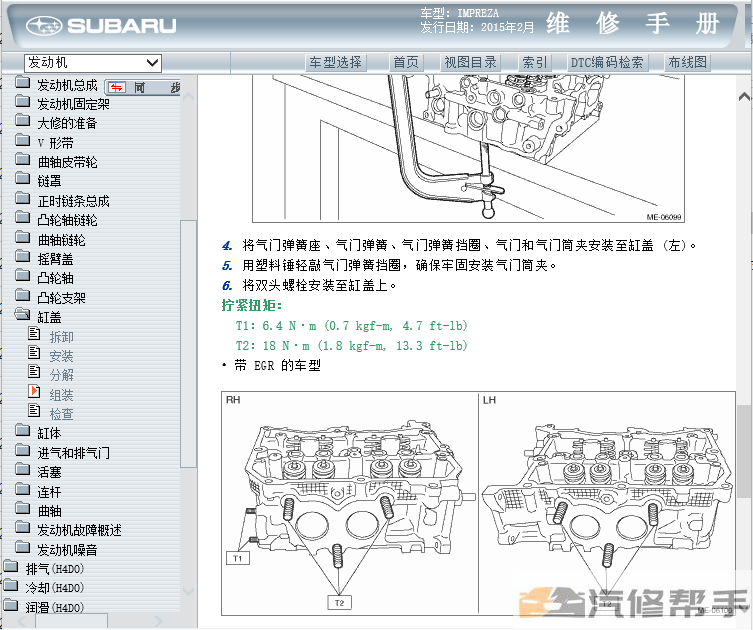This screenshot has height=630, width=753.
Task: Click document icon beside 检查
Action: tap(34, 410)
